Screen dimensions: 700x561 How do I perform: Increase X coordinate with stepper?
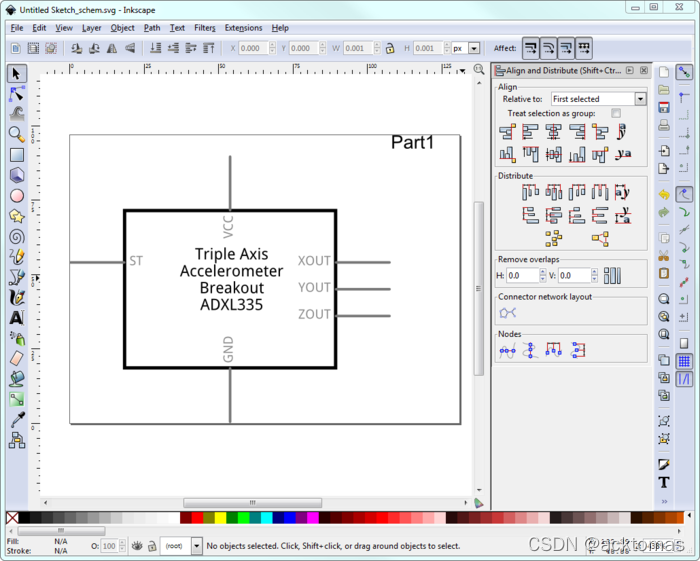[272, 45]
